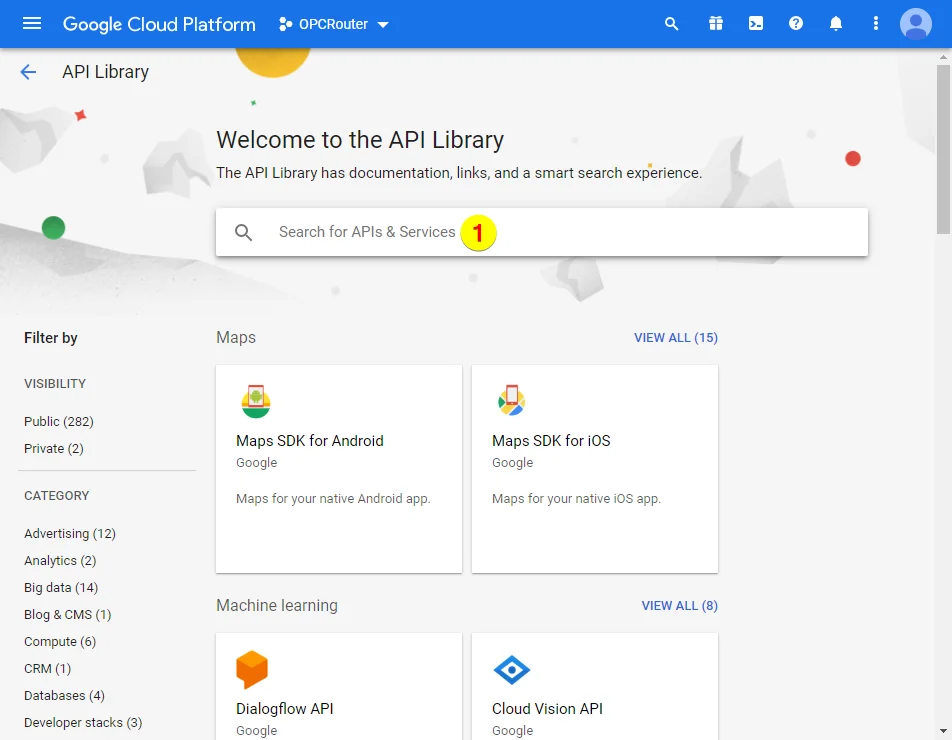The height and width of the screenshot is (740, 952).
Task: Open the free trial gift icon
Action: [x=716, y=24]
